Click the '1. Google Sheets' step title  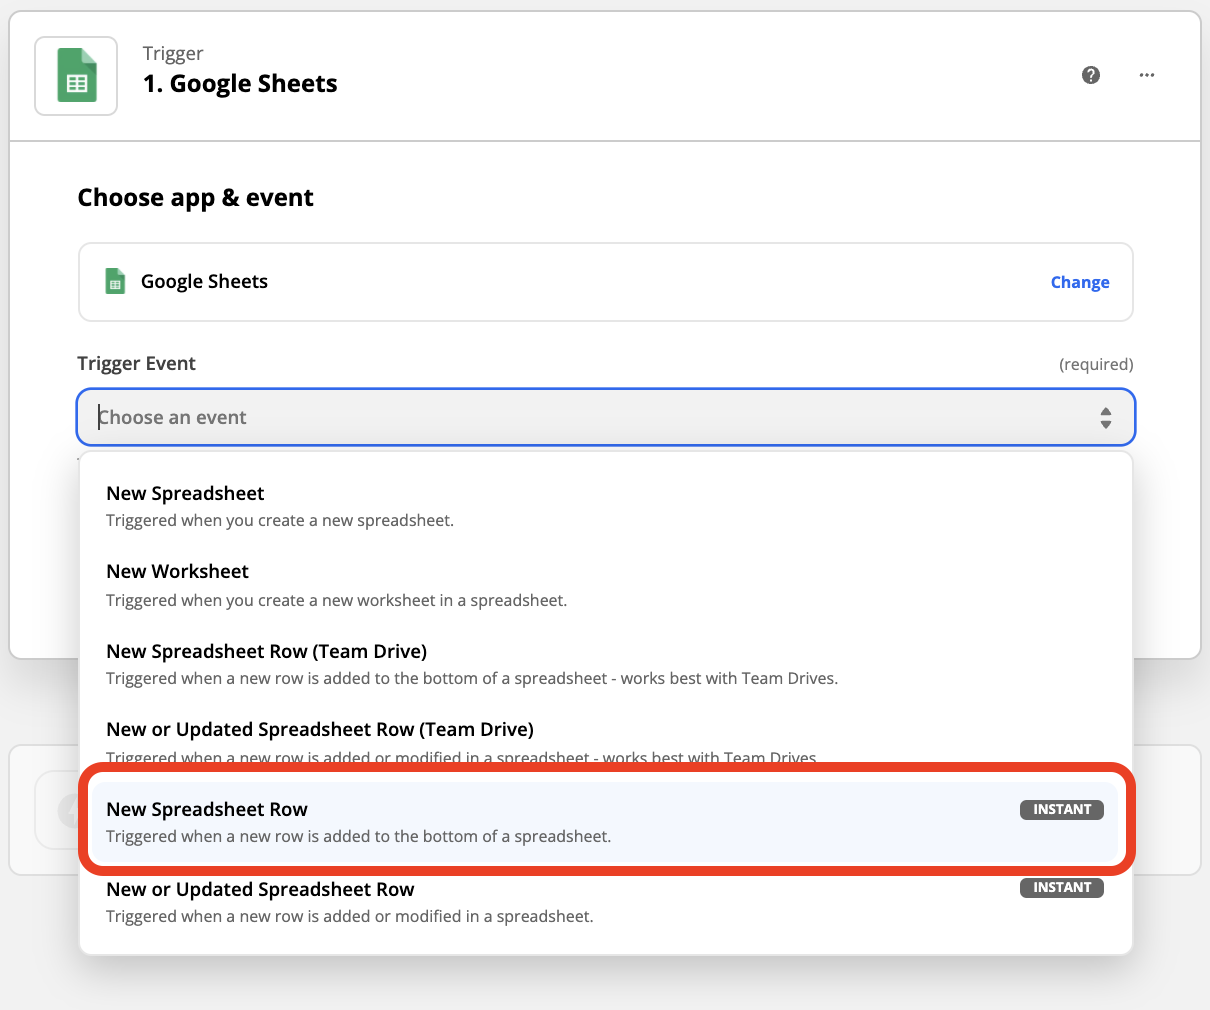pos(240,84)
